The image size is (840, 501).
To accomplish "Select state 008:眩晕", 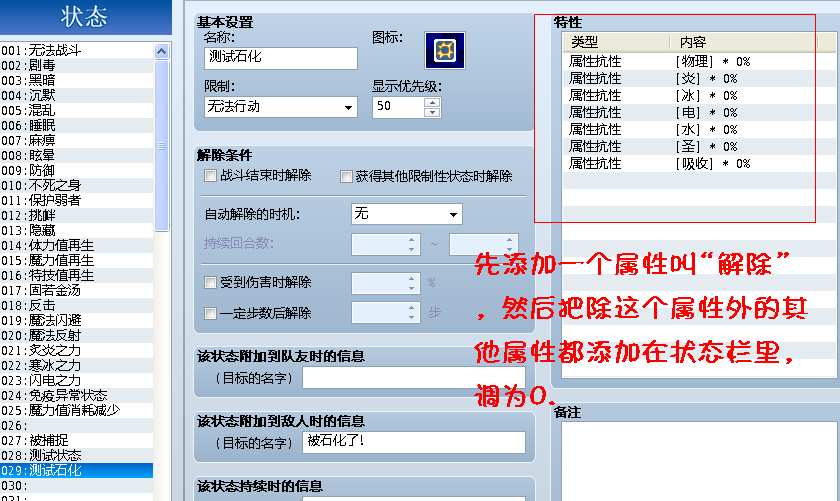I will 77,155.
